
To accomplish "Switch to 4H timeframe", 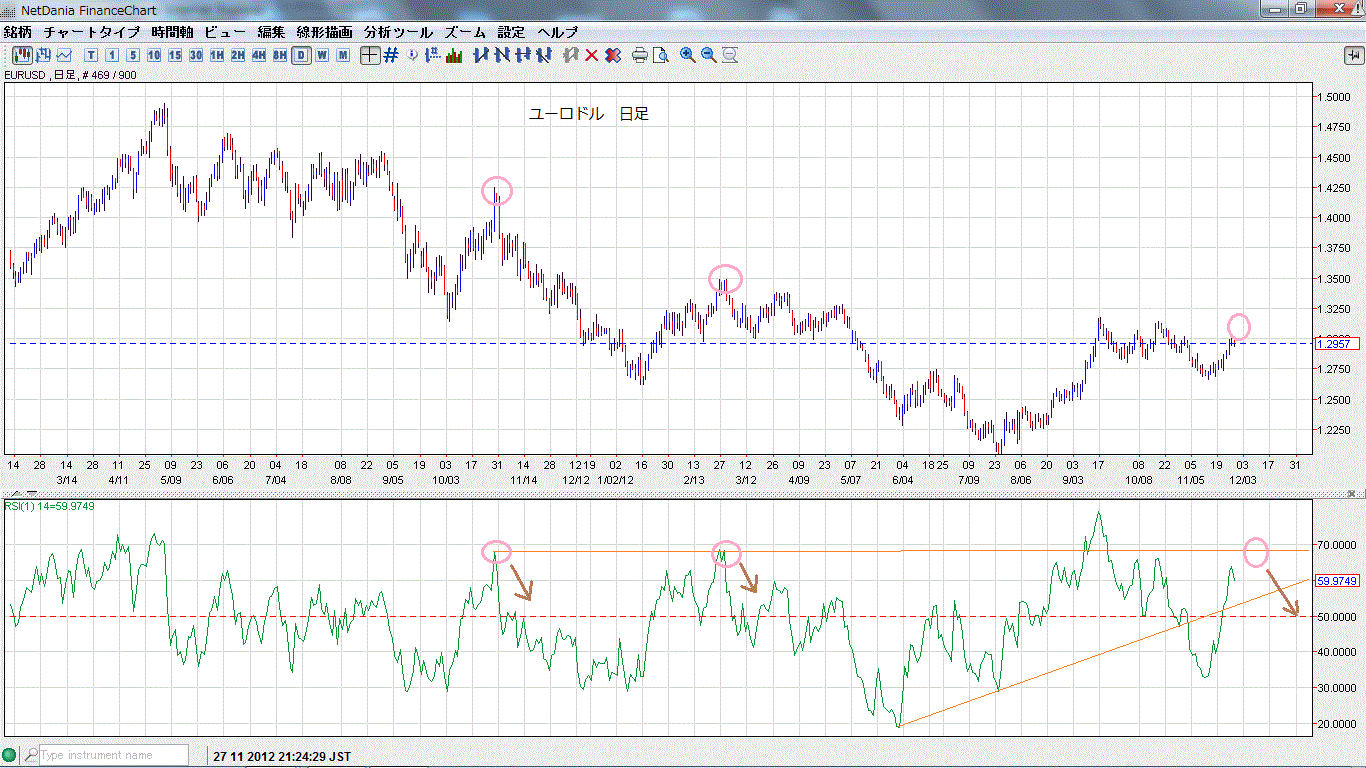I will coord(259,55).
